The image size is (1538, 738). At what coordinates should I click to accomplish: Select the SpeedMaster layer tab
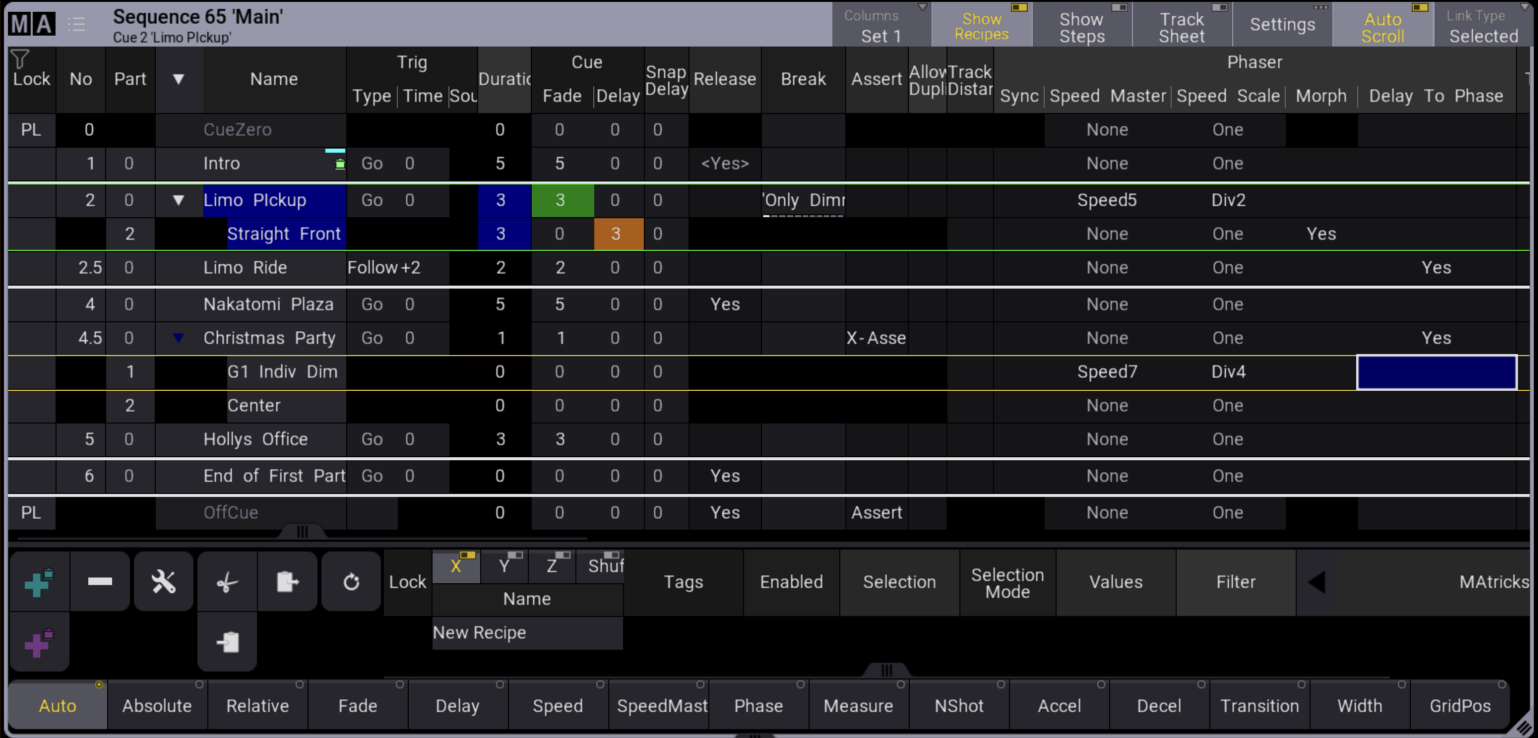(x=658, y=705)
